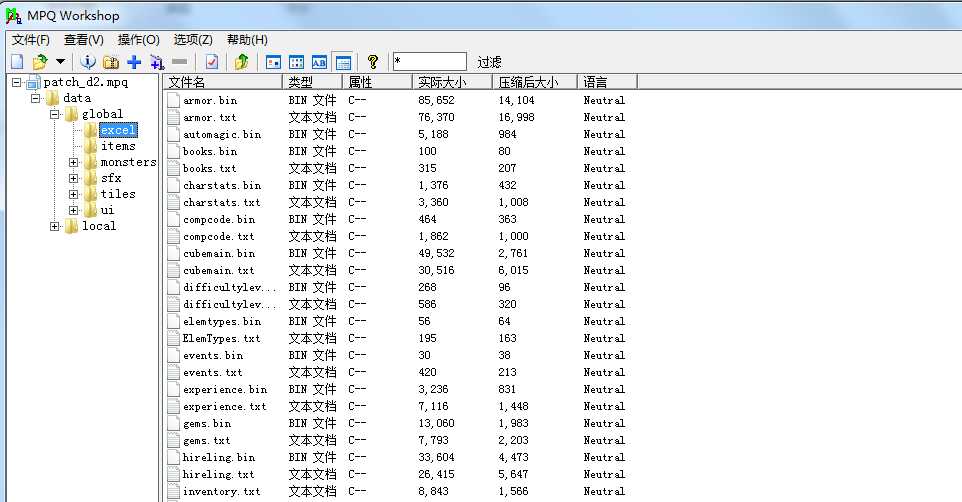Image resolution: width=962 pixels, height=502 pixels.
Task: Open the 帮助(H) menu
Action: click(247, 40)
